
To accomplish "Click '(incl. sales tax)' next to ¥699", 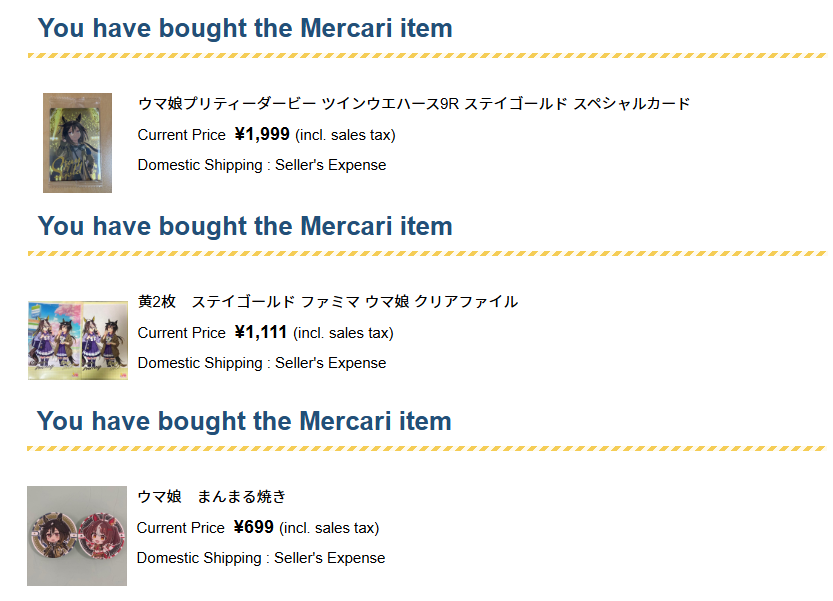I will (x=329, y=528).
